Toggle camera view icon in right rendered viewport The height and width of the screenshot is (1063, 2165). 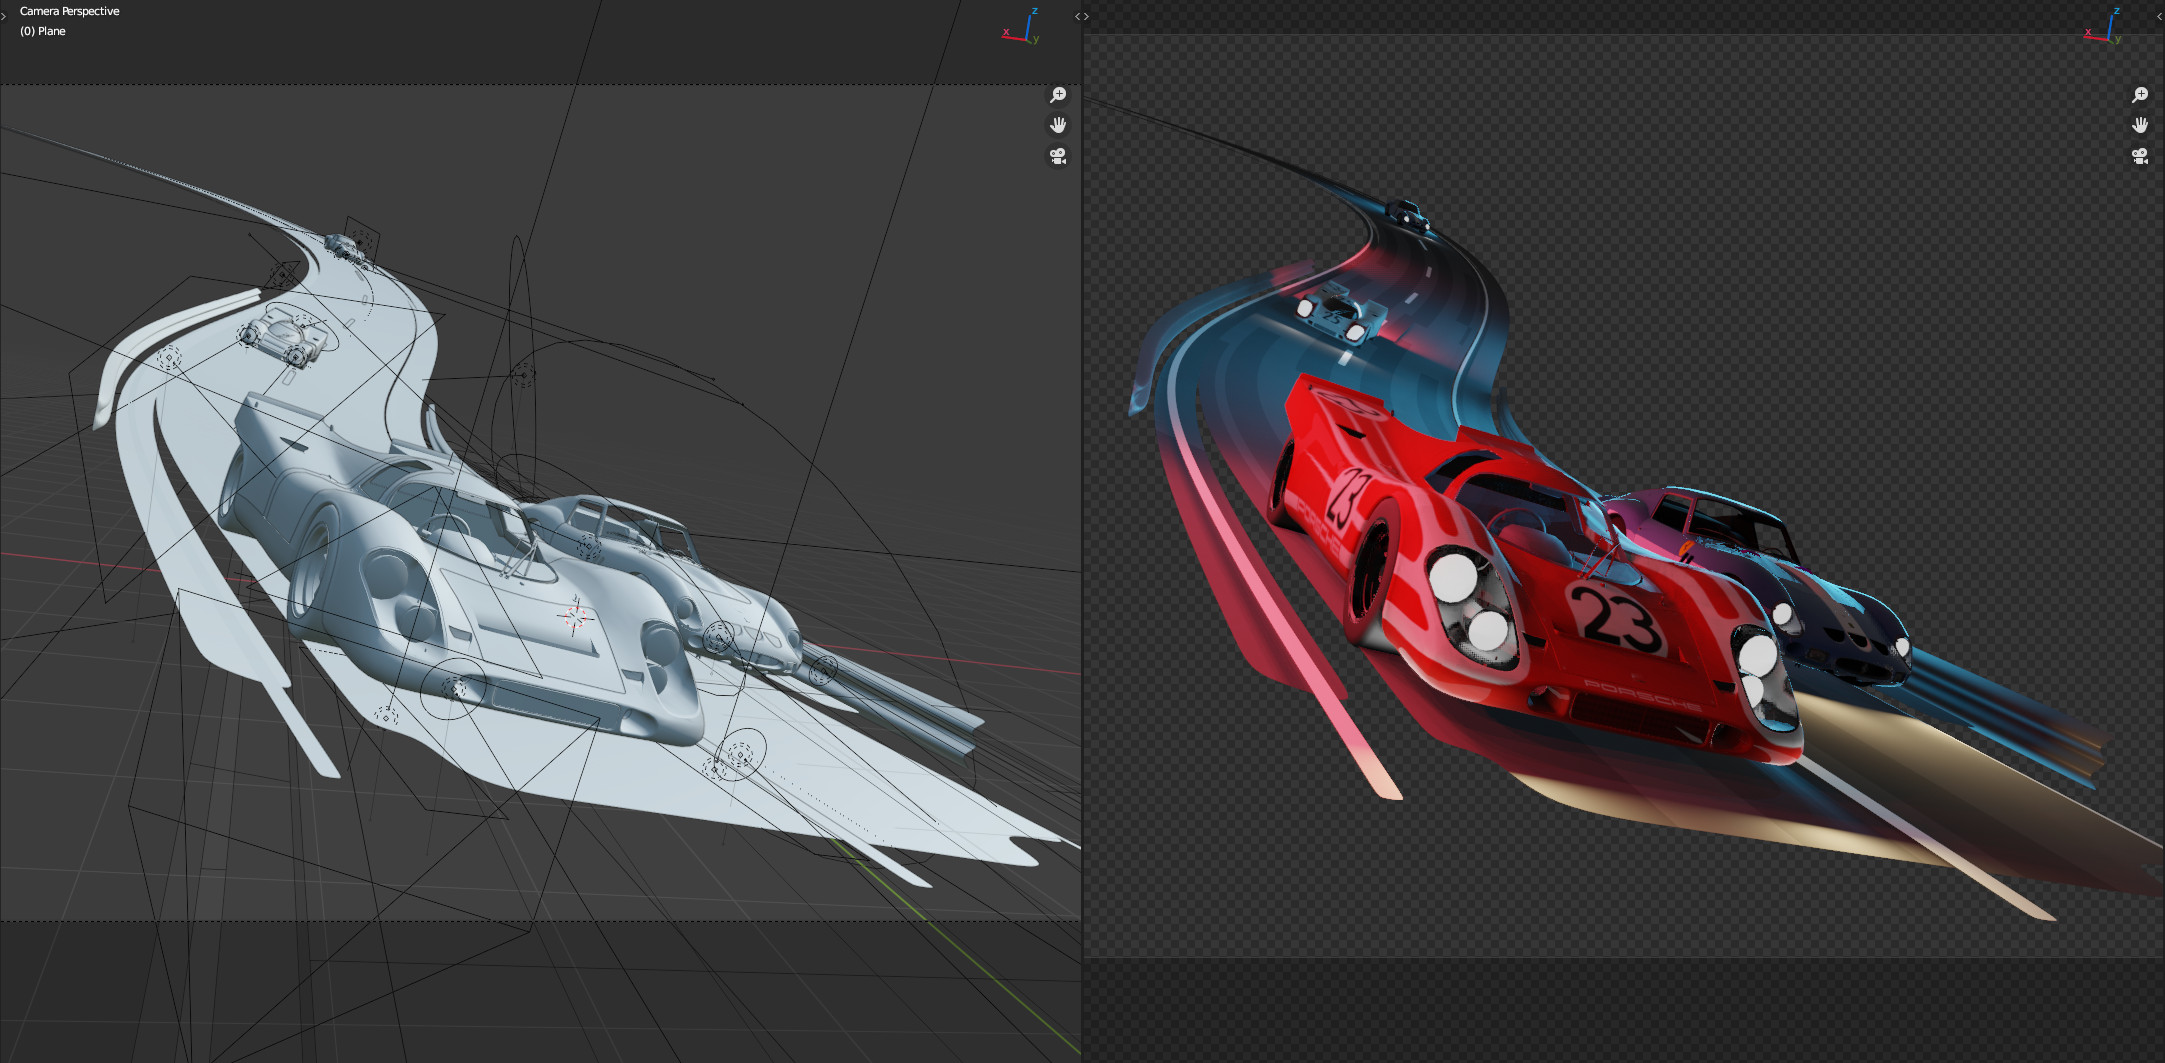[2140, 156]
